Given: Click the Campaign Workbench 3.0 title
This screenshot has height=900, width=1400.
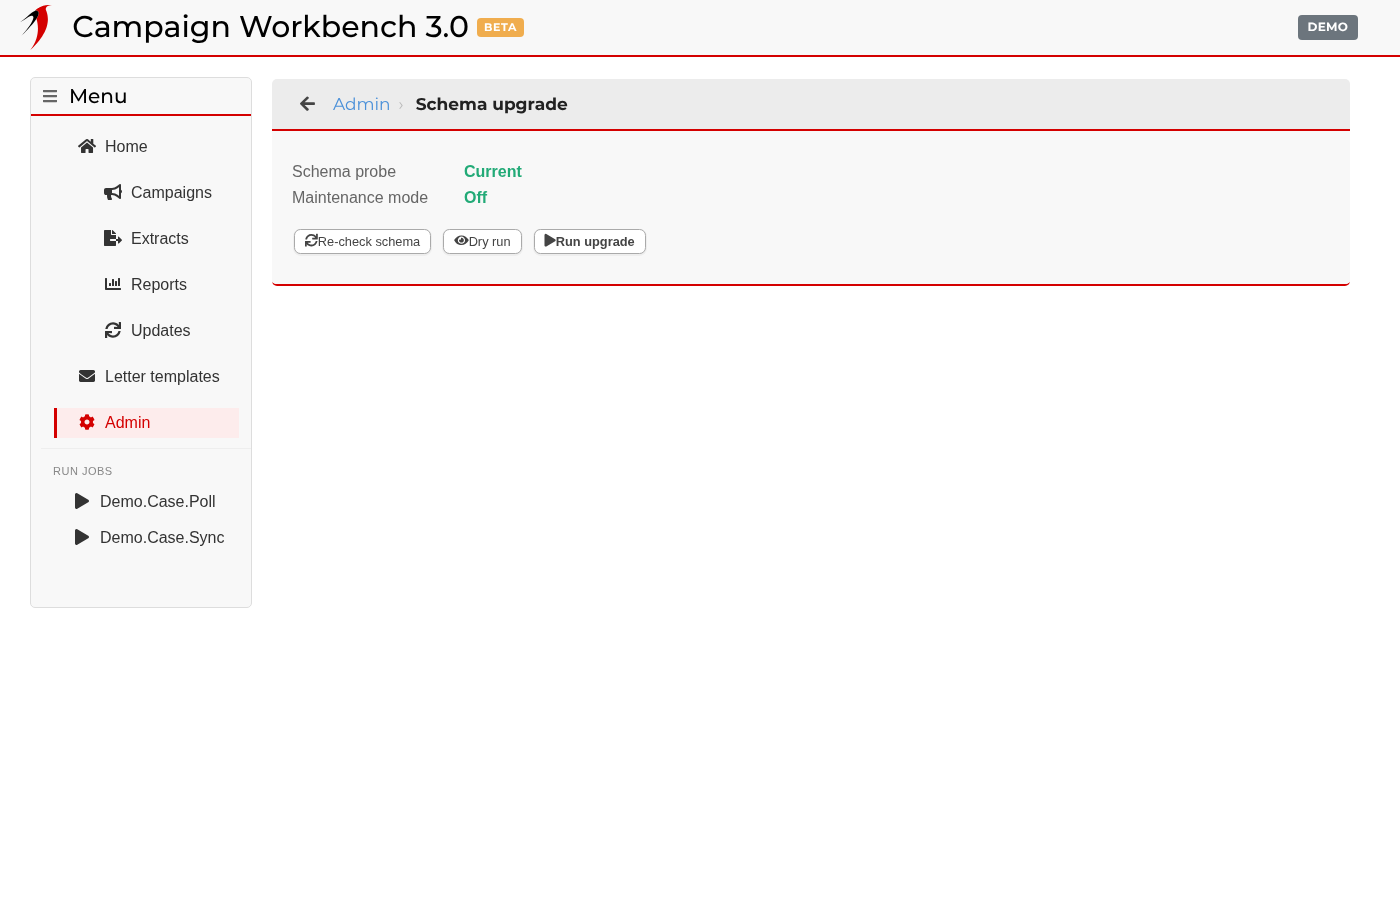Looking at the screenshot, I should coord(270,27).
